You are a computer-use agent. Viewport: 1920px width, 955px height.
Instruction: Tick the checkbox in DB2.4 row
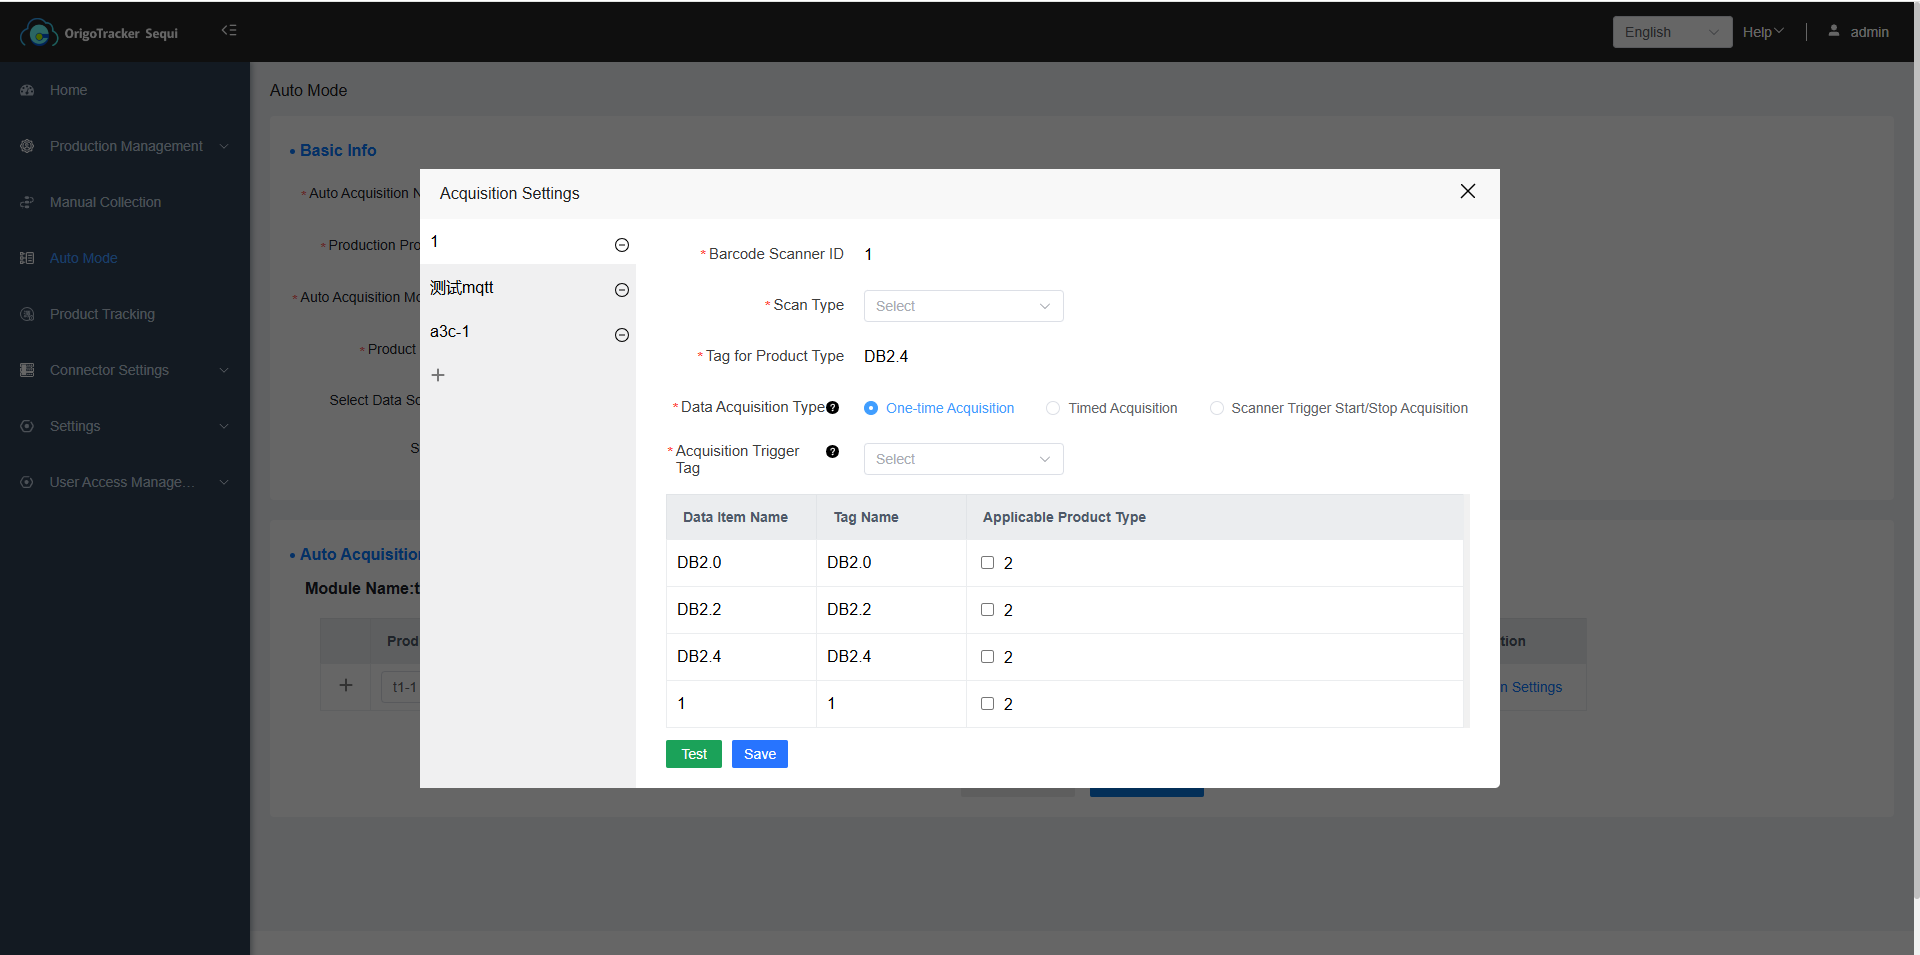point(987,657)
